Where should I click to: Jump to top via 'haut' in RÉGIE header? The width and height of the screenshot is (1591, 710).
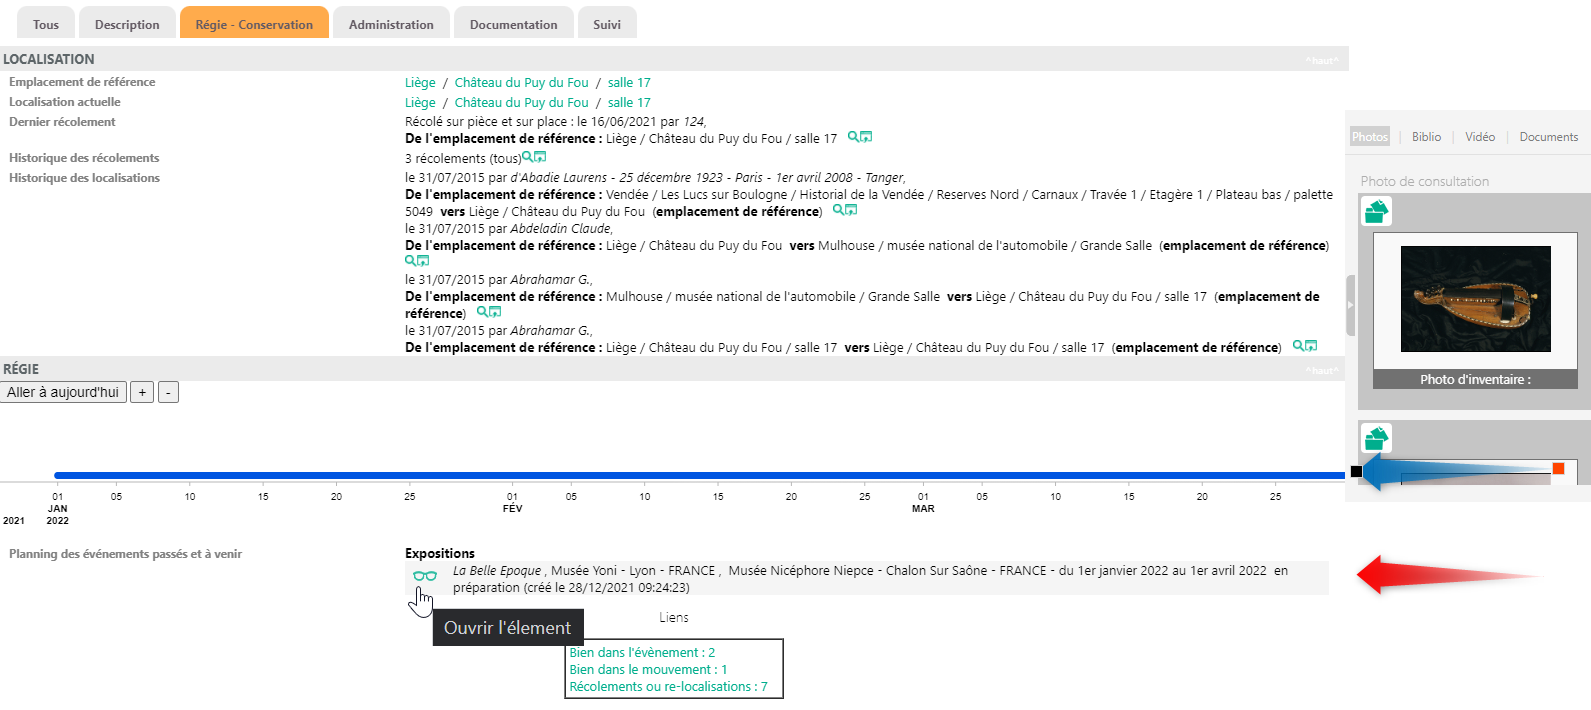(1321, 371)
